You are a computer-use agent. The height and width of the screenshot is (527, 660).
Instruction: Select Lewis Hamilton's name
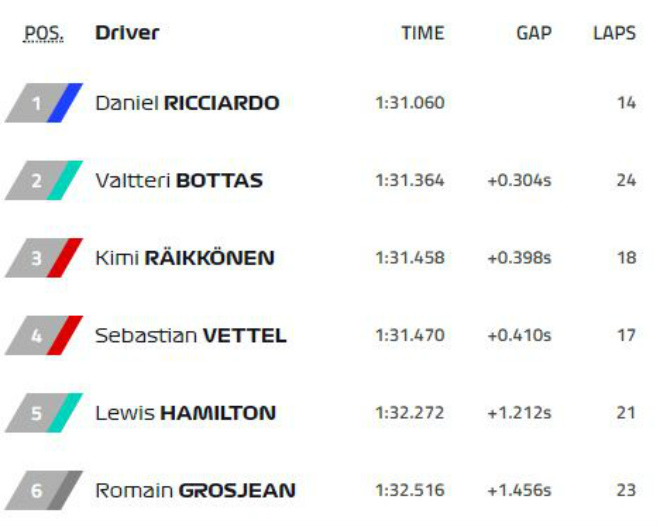[185, 412]
